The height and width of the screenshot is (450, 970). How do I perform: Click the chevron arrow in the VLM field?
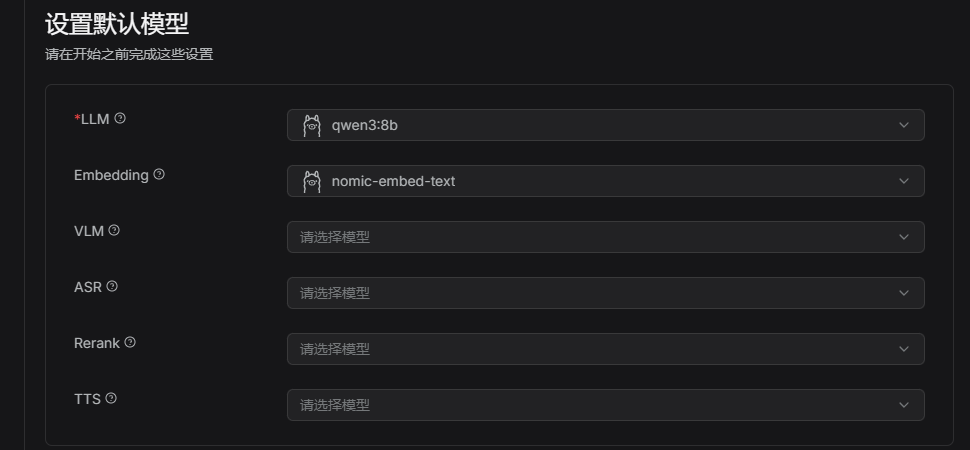pyautogui.click(x=904, y=237)
